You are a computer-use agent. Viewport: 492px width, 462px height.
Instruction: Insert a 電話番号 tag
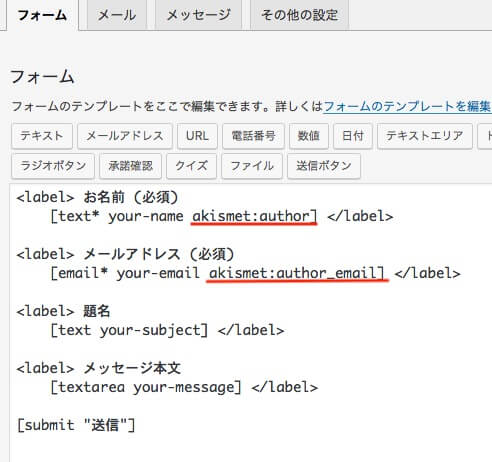click(253, 136)
